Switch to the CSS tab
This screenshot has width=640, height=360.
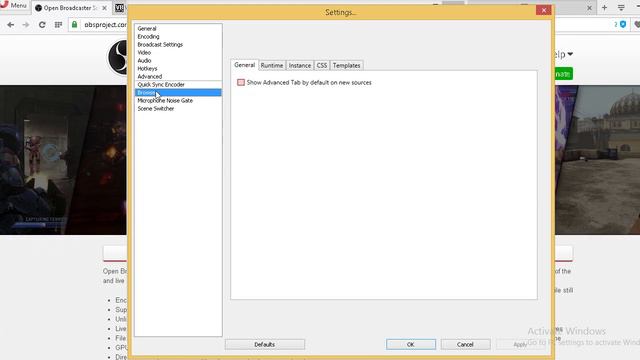pyautogui.click(x=322, y=65)
